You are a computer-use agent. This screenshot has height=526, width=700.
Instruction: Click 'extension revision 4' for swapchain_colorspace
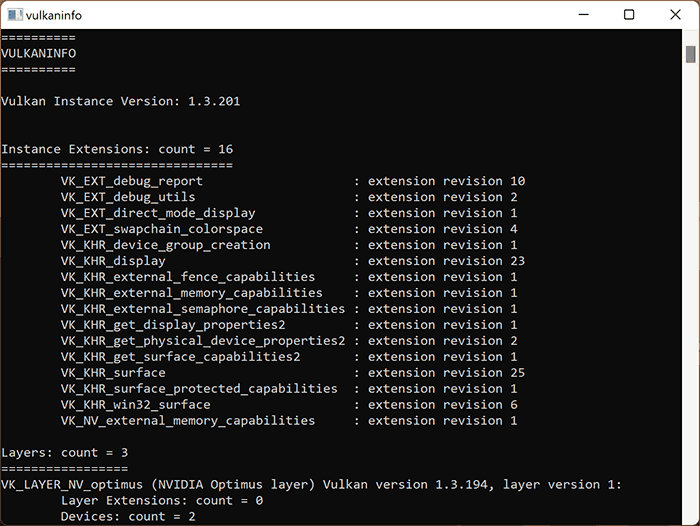pyautogui.click(x=443, y=230)
